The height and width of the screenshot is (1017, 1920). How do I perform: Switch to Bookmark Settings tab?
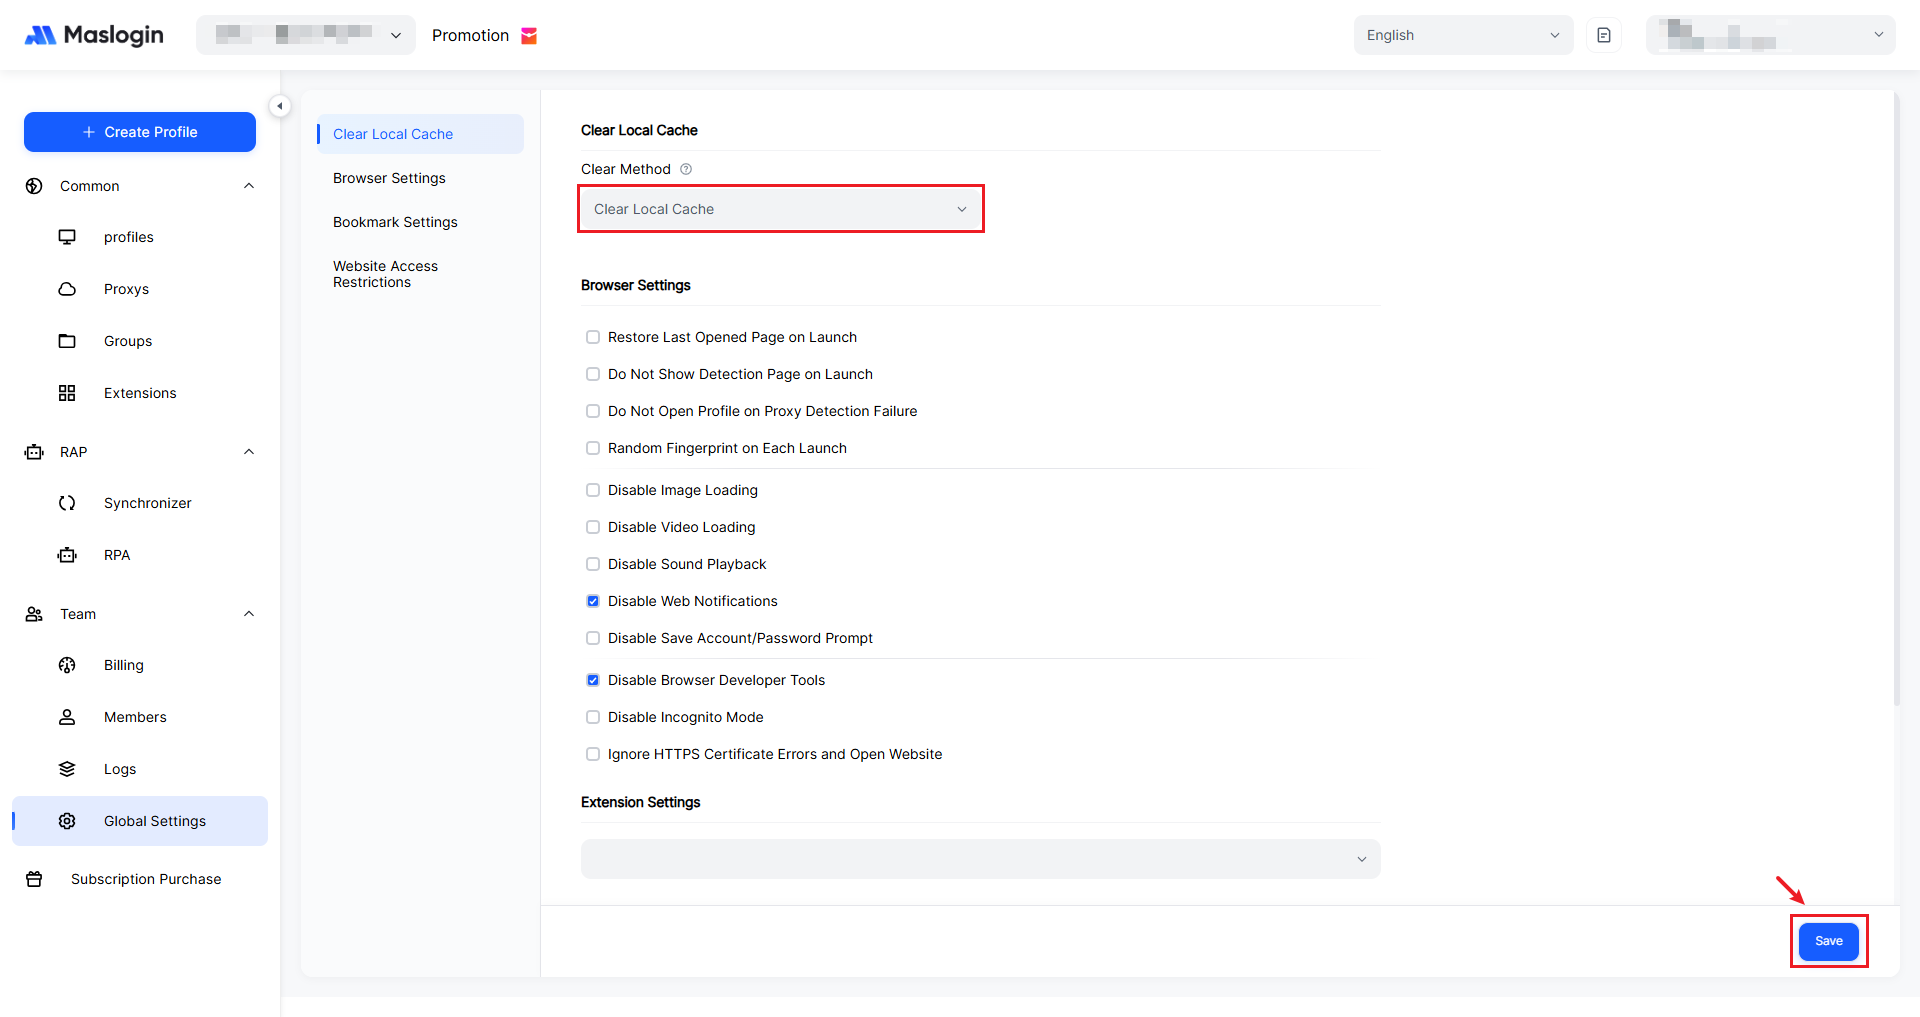[395, 222]
